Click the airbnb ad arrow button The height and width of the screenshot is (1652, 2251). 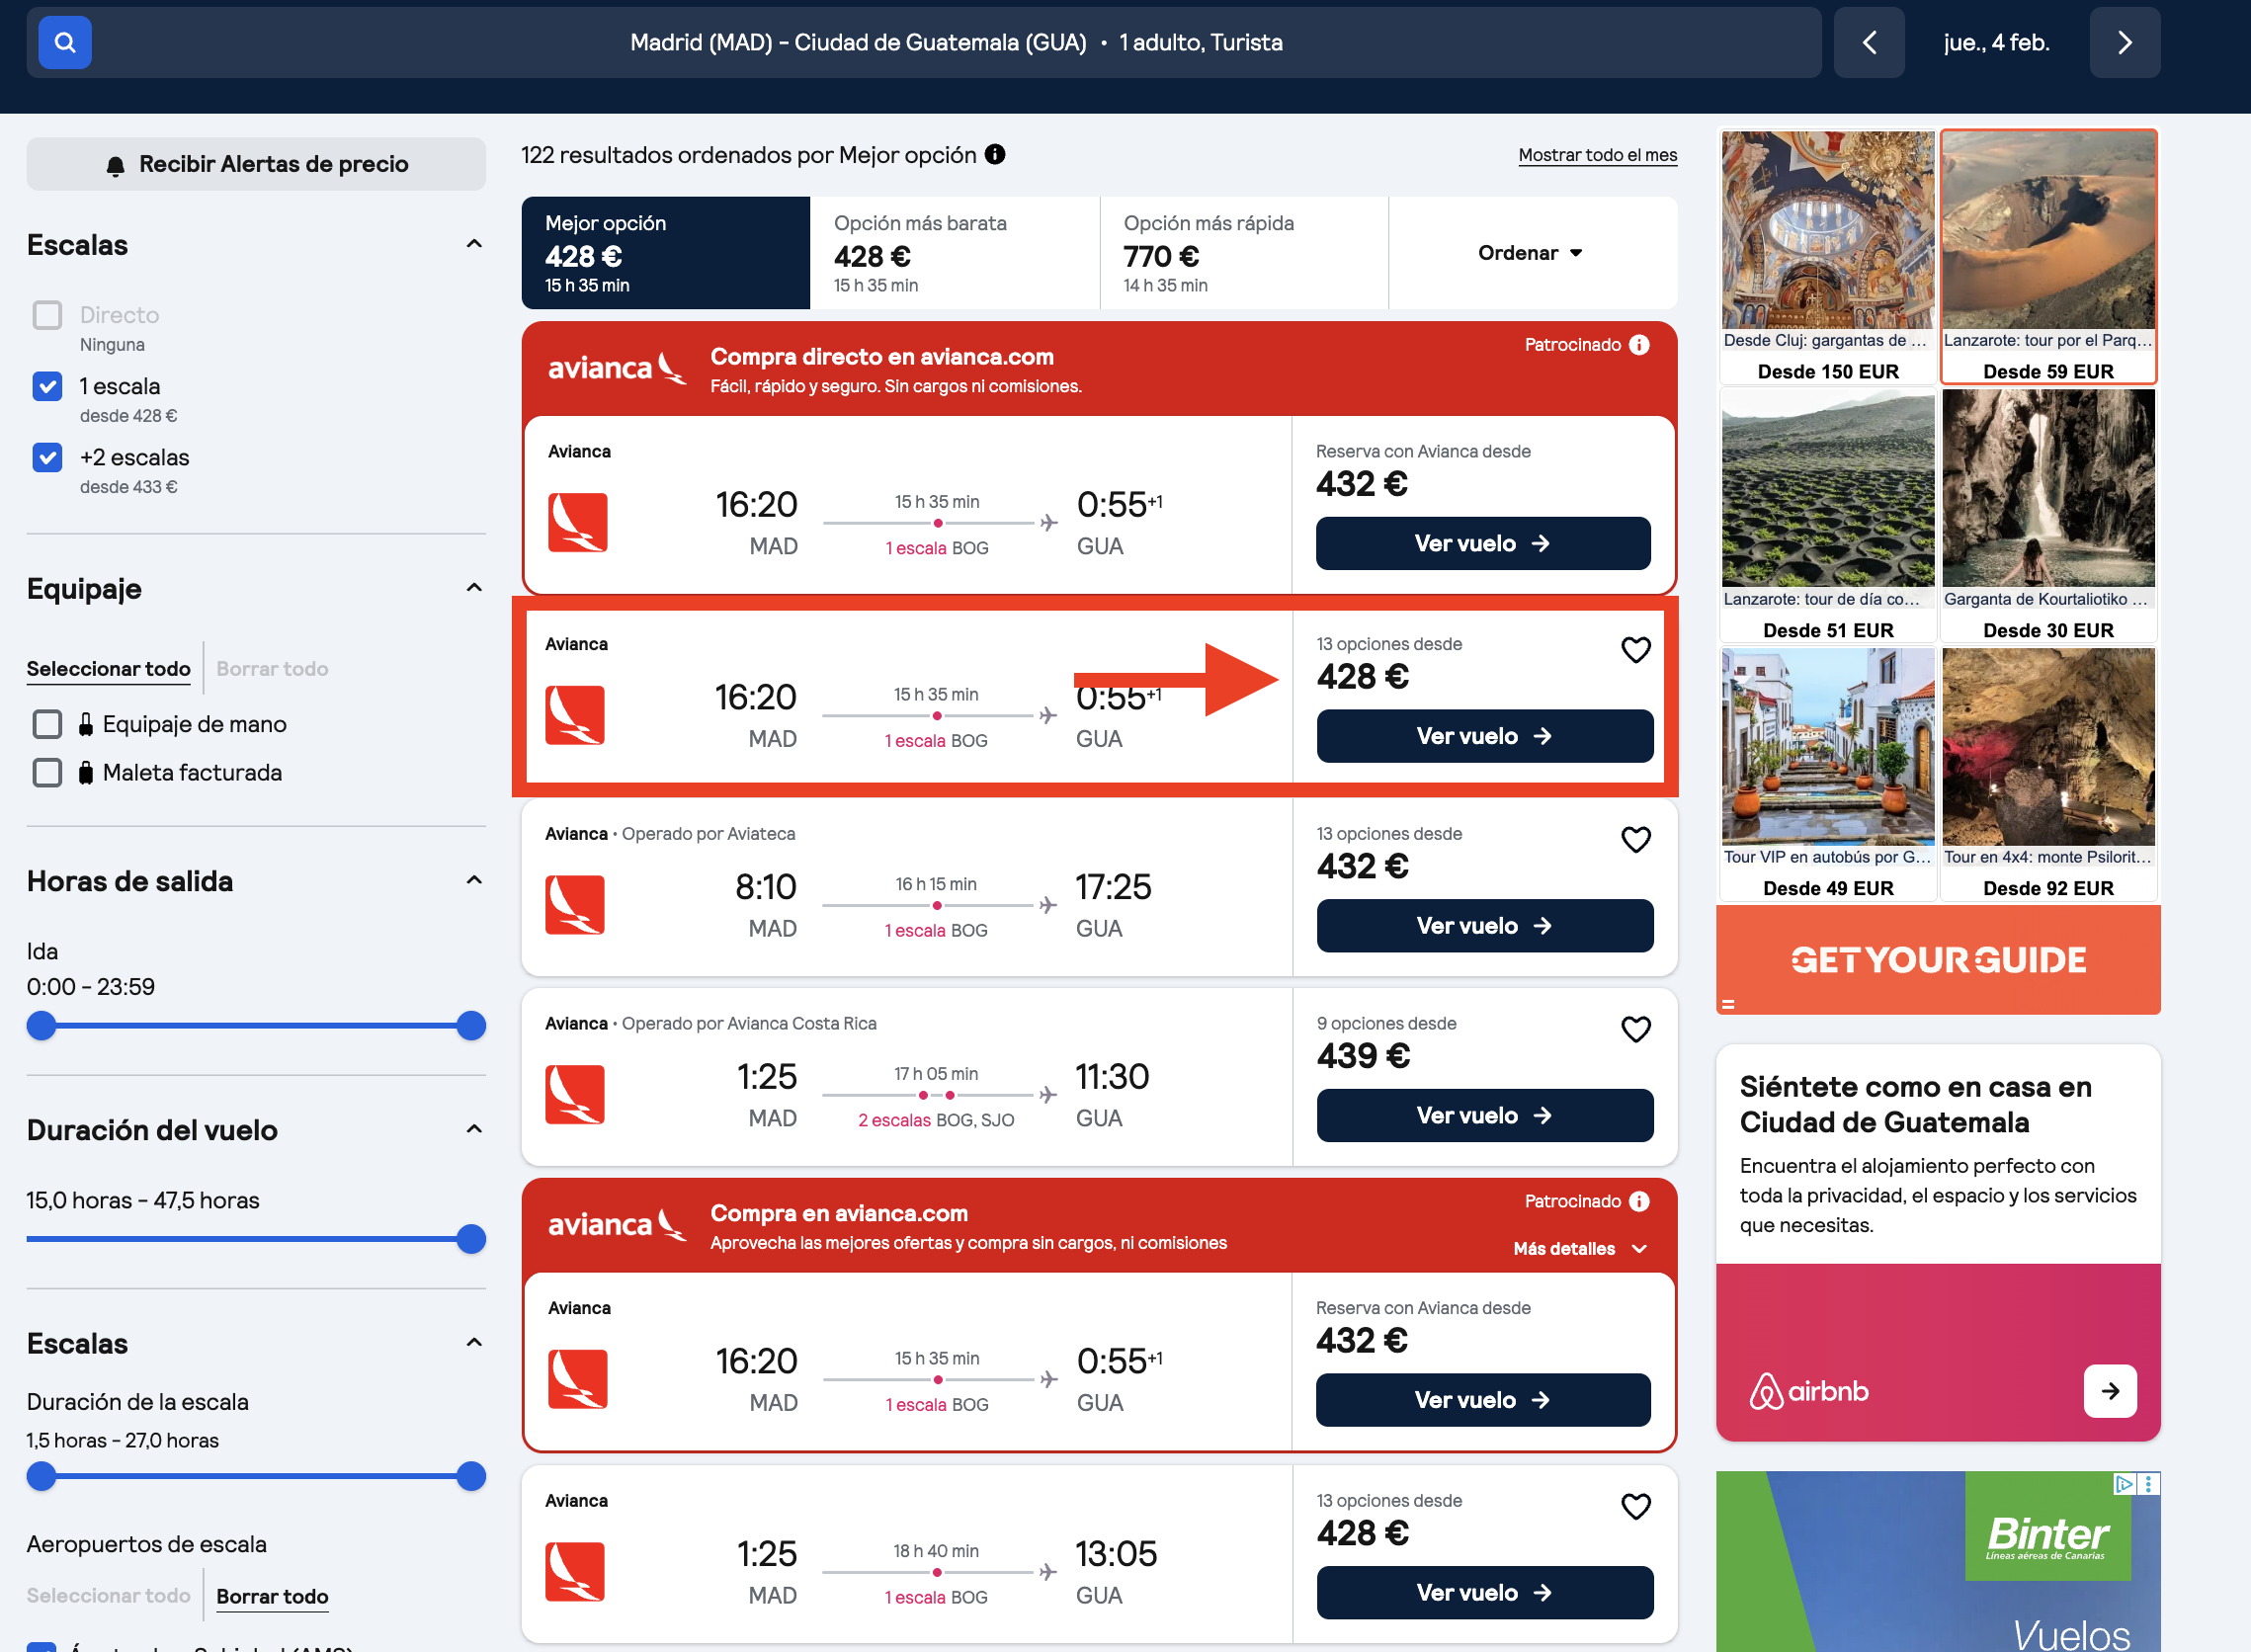point(2110,1391)
